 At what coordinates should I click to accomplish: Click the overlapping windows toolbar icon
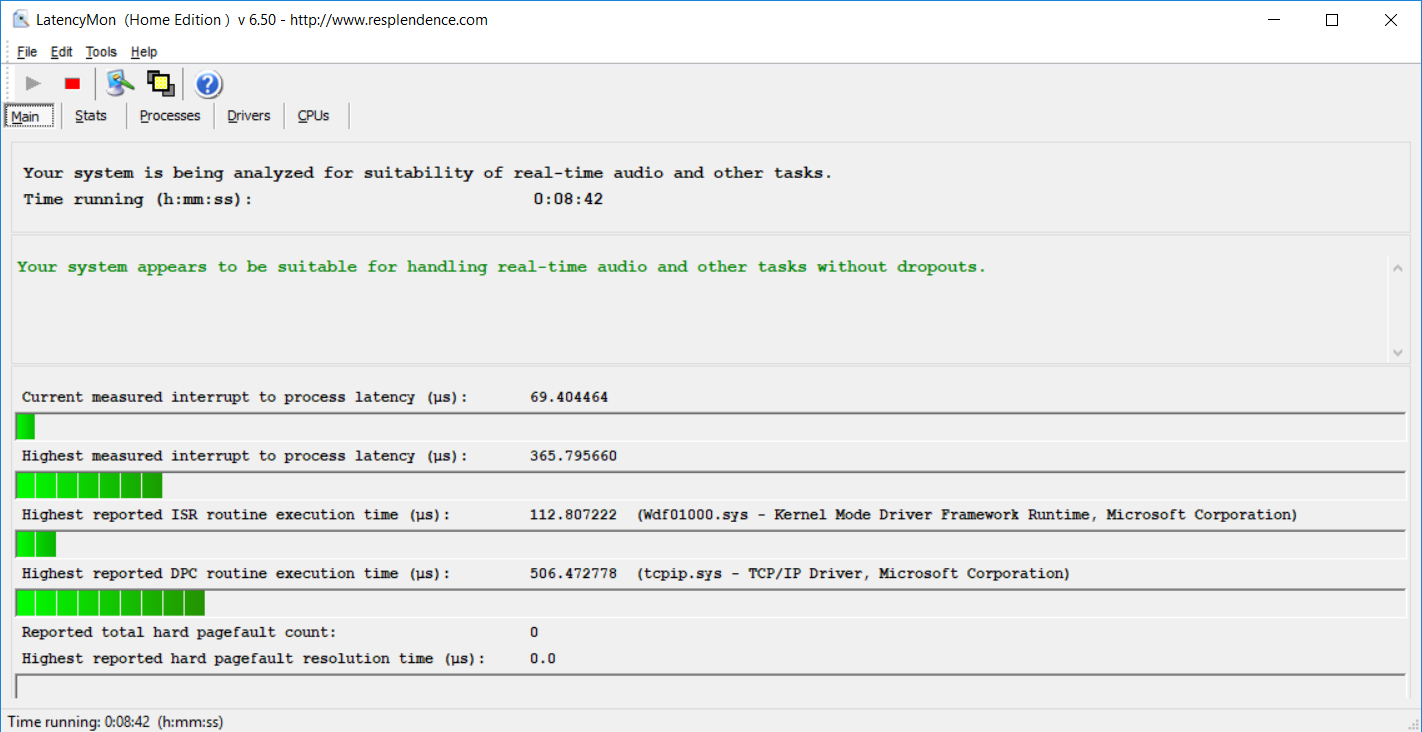tap(161, 84)
